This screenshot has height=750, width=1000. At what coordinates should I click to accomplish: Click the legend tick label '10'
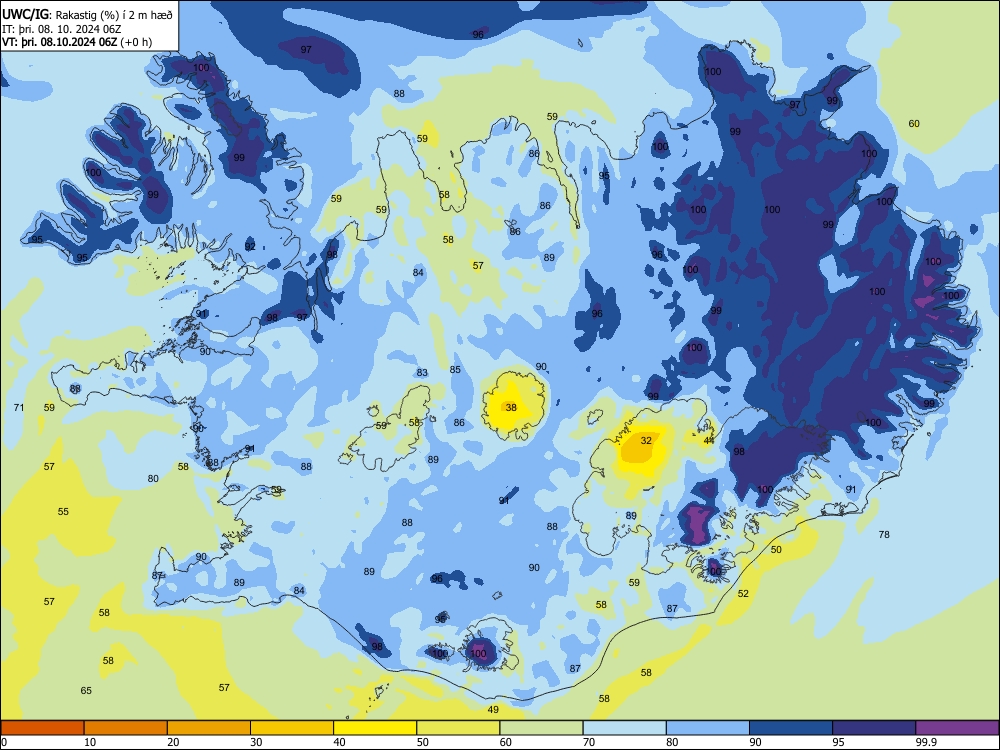click(90, 742)
